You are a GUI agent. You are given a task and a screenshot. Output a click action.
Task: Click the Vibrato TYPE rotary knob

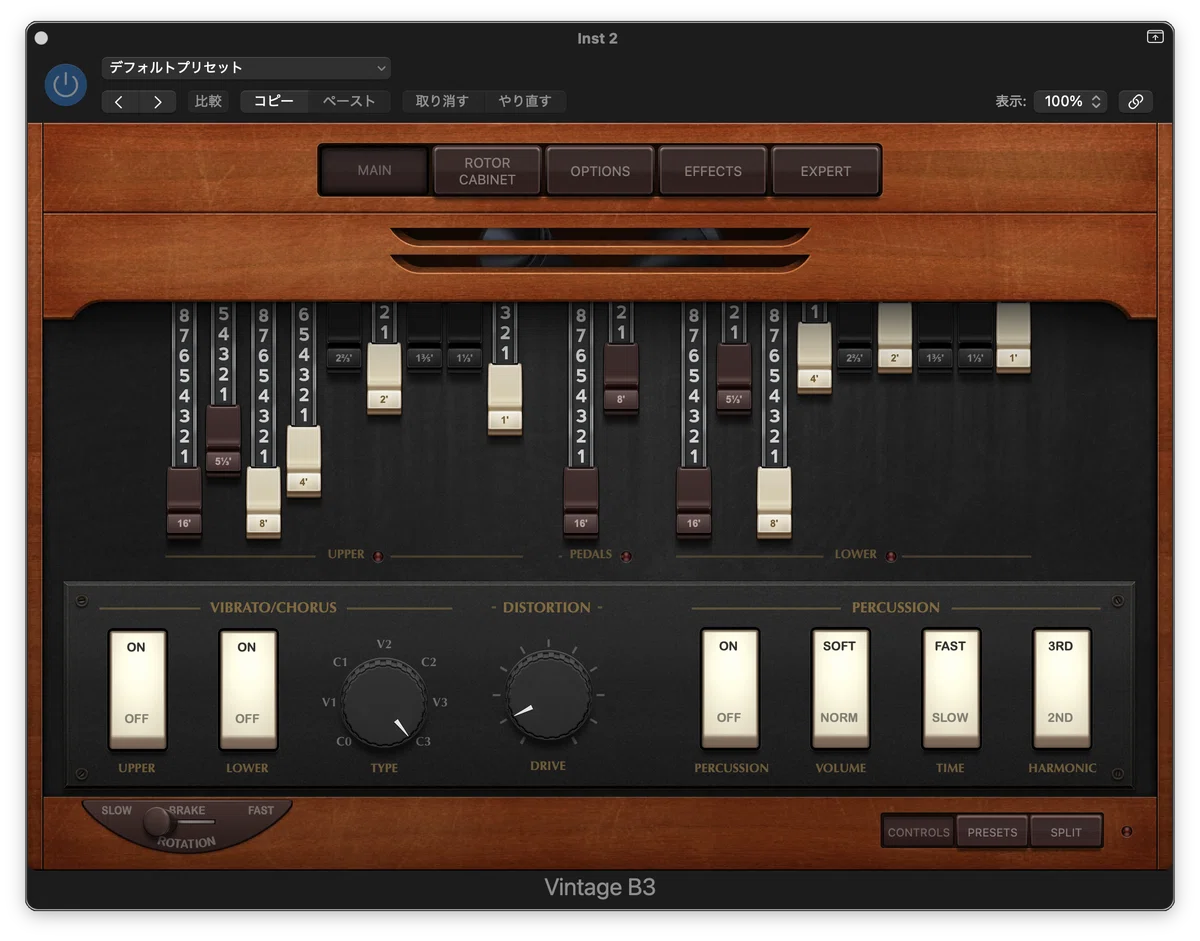pyautogui.click(x=384, y=703)
